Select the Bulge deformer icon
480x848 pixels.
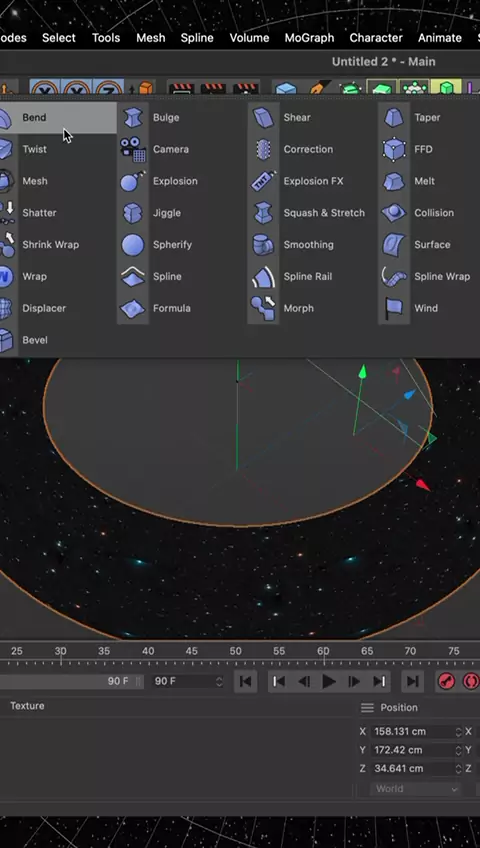(133, 117)
